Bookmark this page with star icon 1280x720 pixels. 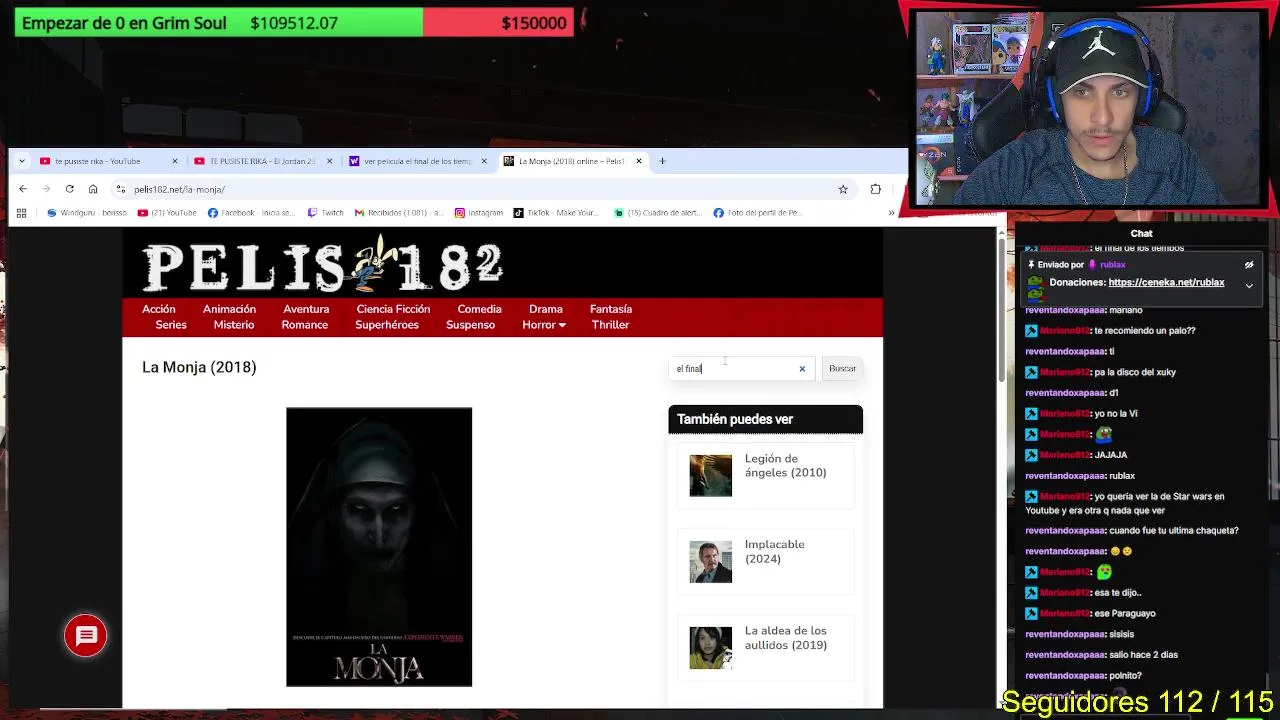coord(843,189)
